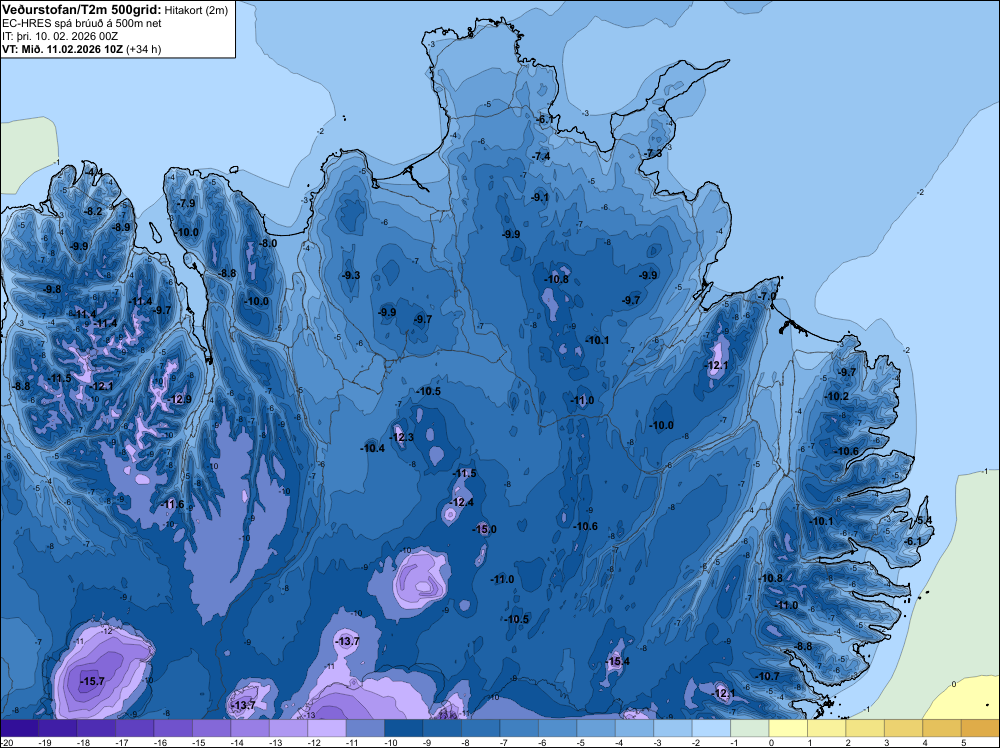Click the legend scale label '-14'
This screenshot has width=1000, height=748.
[x=237, y=742]
